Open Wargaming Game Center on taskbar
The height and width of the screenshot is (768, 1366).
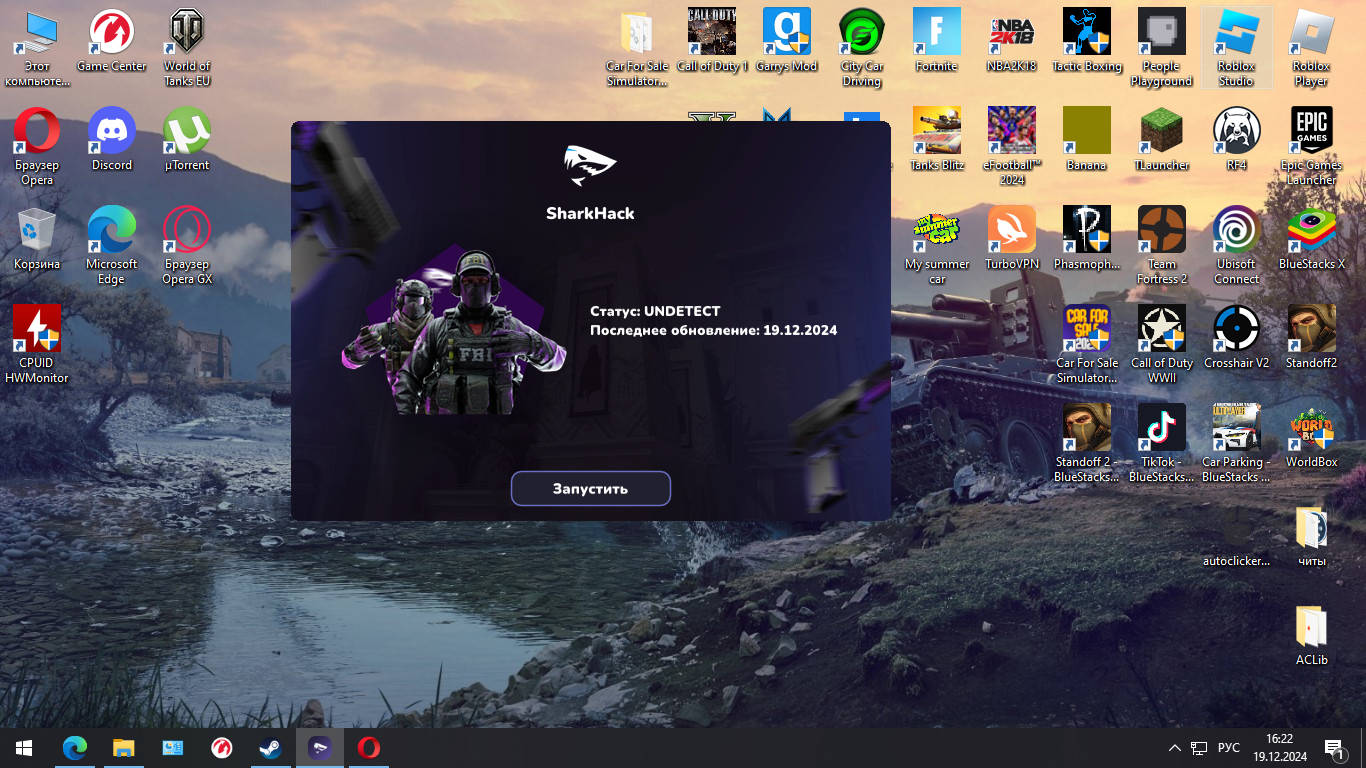pyautogui.click(x=222, y=748)
